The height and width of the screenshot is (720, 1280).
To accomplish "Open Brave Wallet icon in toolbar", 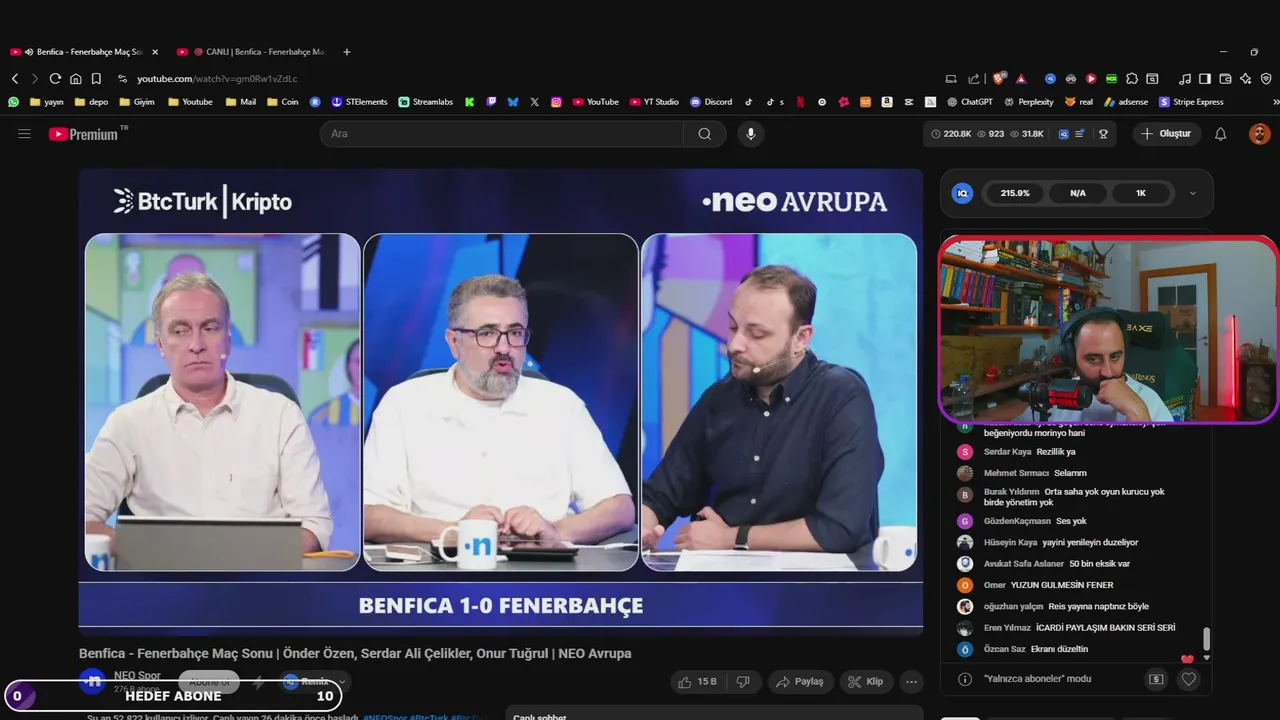I will pyautogui.click(x=1225, y=79).
